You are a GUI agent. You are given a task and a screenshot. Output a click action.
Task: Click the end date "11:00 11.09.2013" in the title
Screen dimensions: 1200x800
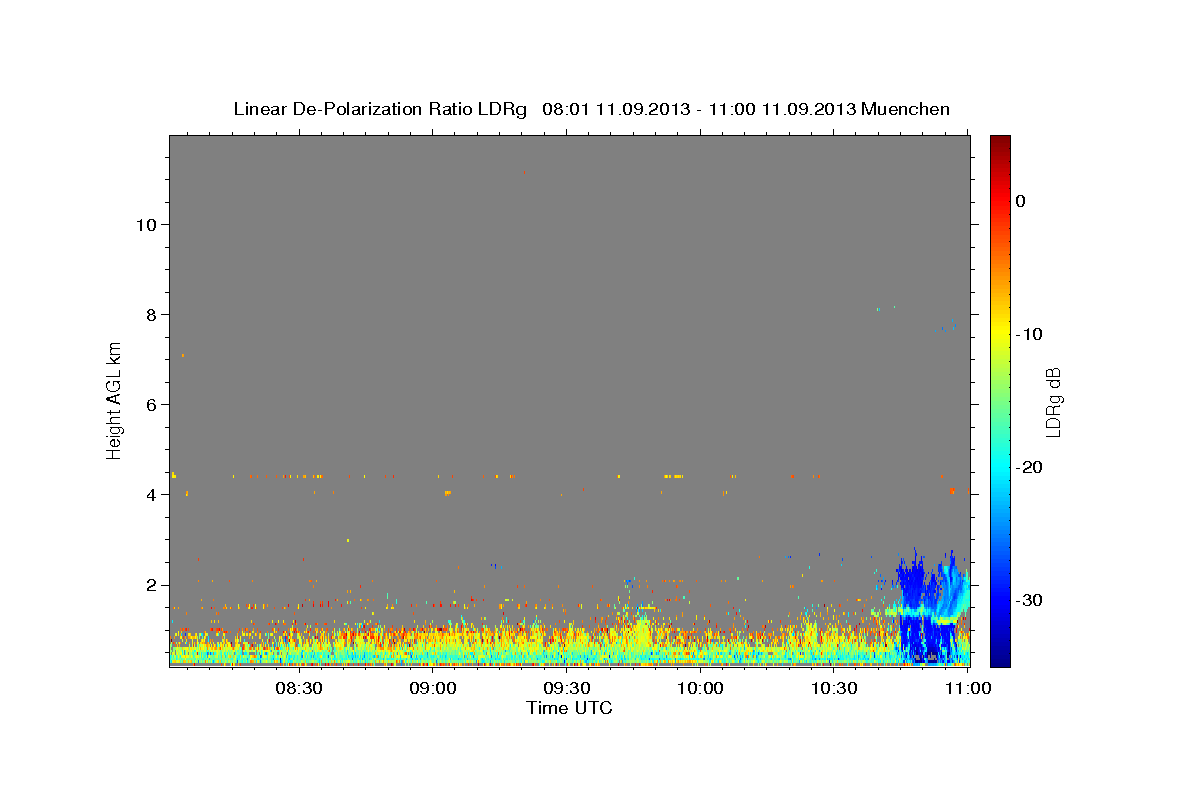[782, 109]
